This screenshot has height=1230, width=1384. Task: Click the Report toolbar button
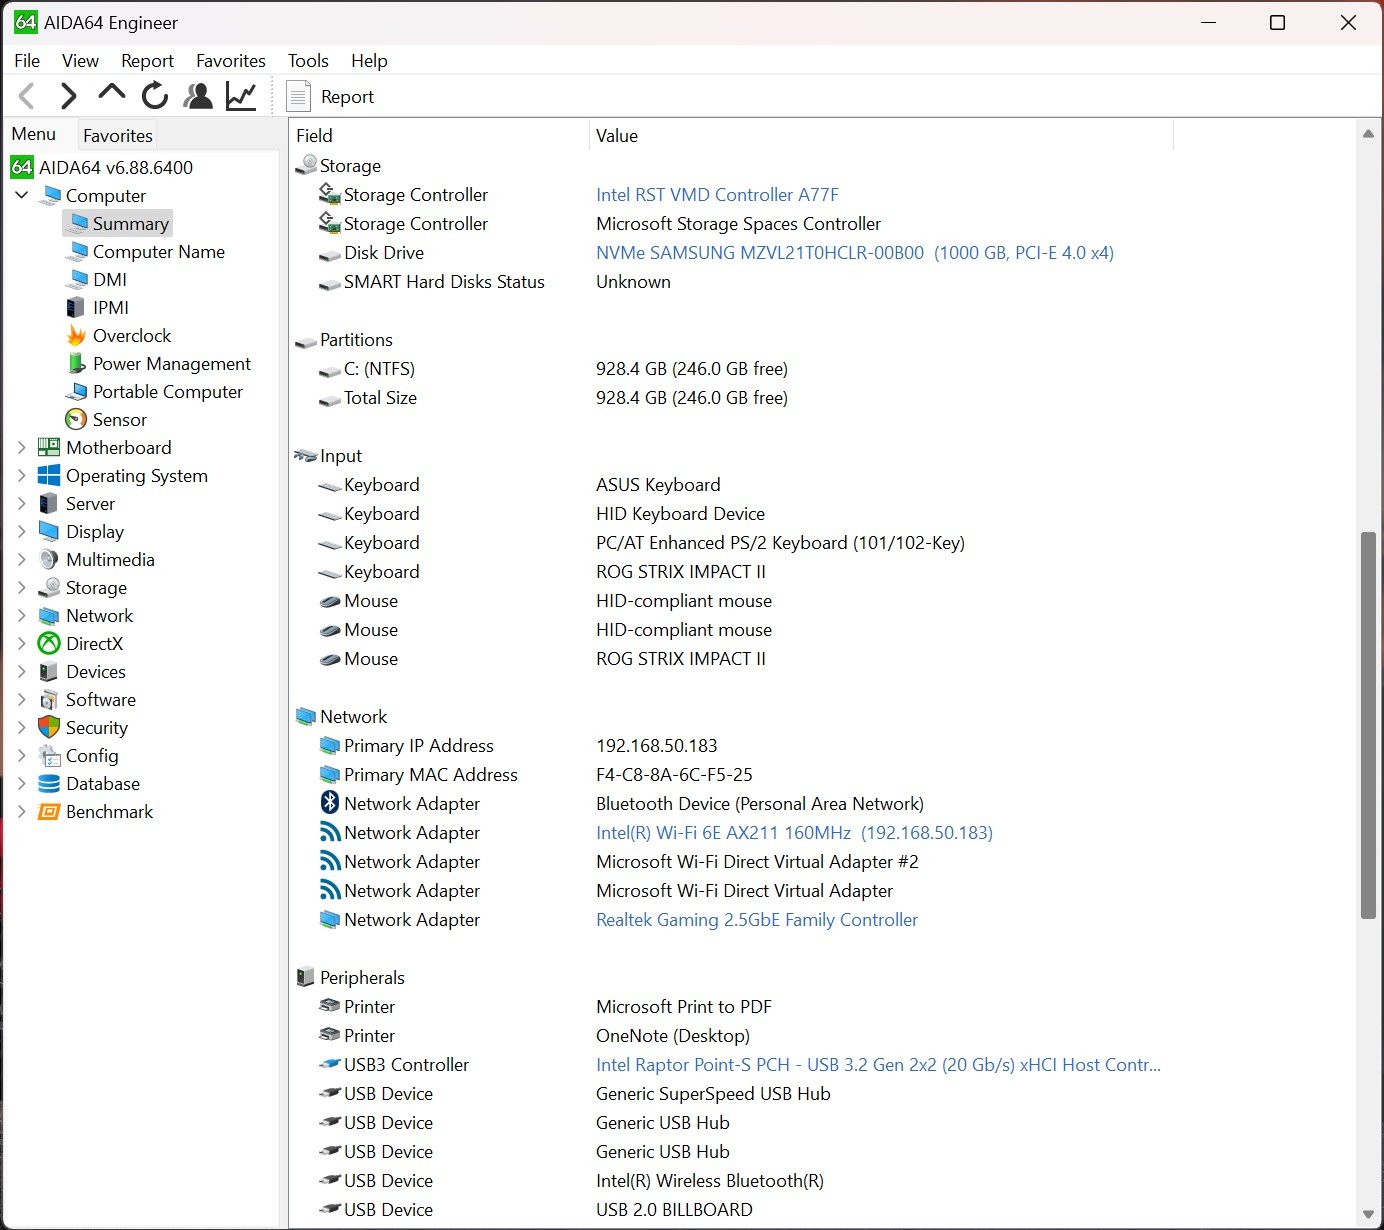[x=330, y=97]
